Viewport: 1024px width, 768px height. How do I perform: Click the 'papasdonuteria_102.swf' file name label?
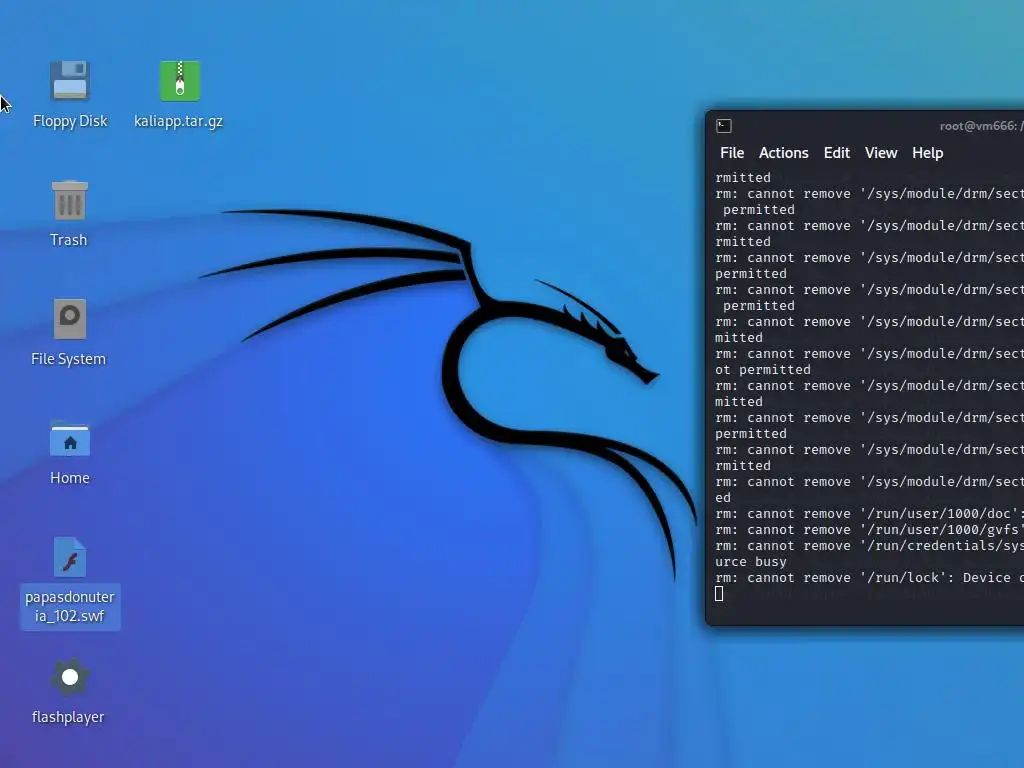tap(70, 607)
